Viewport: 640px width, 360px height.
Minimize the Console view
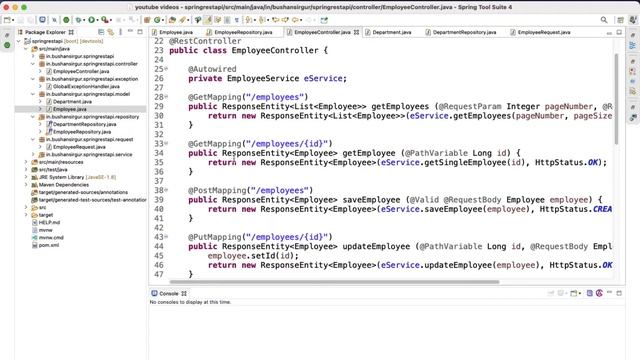tap(609, 292)
